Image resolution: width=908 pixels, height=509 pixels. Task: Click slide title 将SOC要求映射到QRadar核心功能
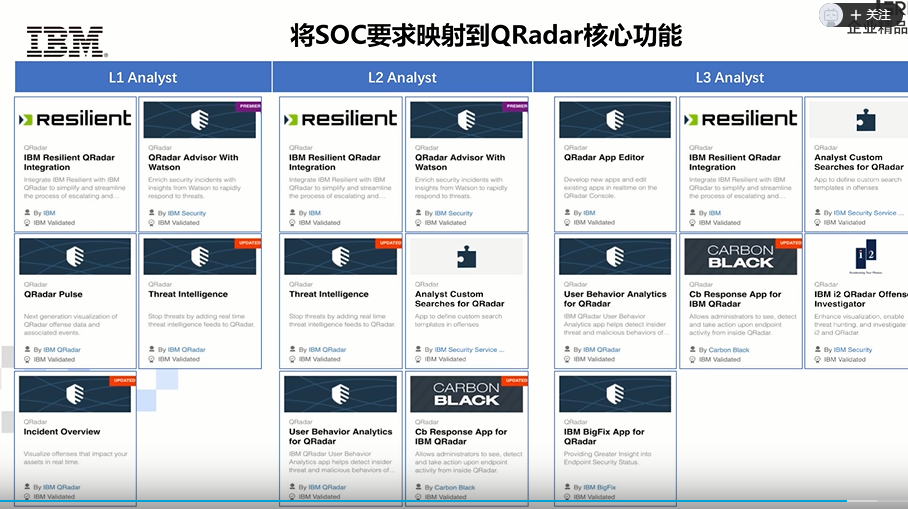(x=486, y=35)
